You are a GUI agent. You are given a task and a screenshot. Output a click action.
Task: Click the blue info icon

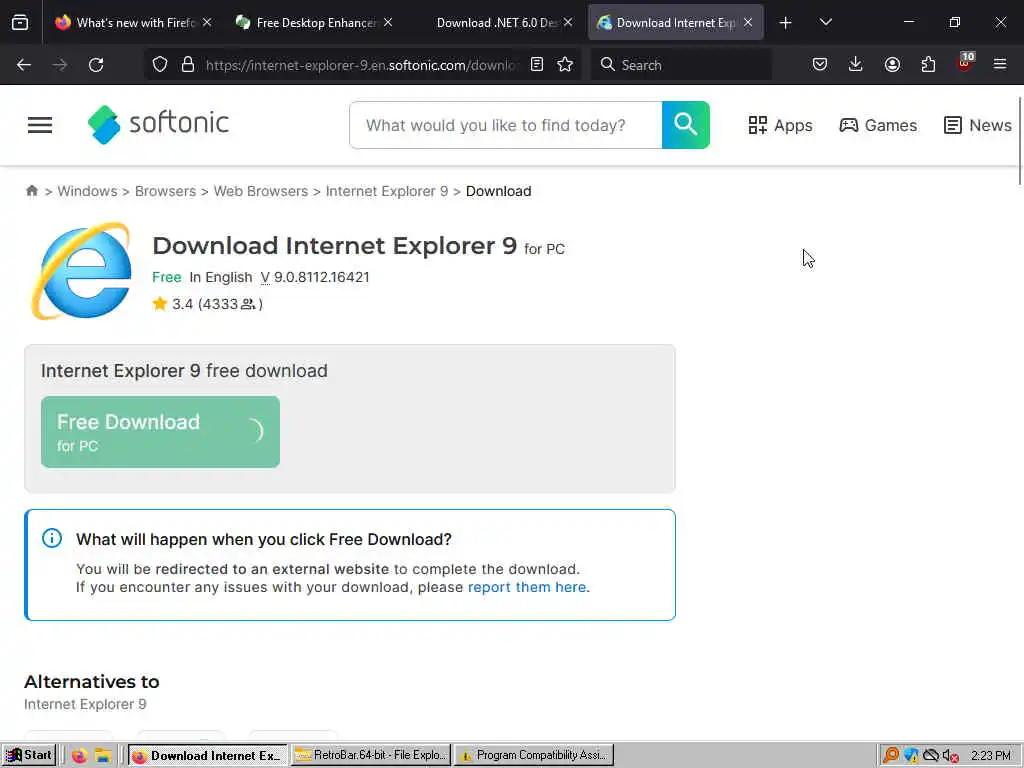(x=52, y=538)
